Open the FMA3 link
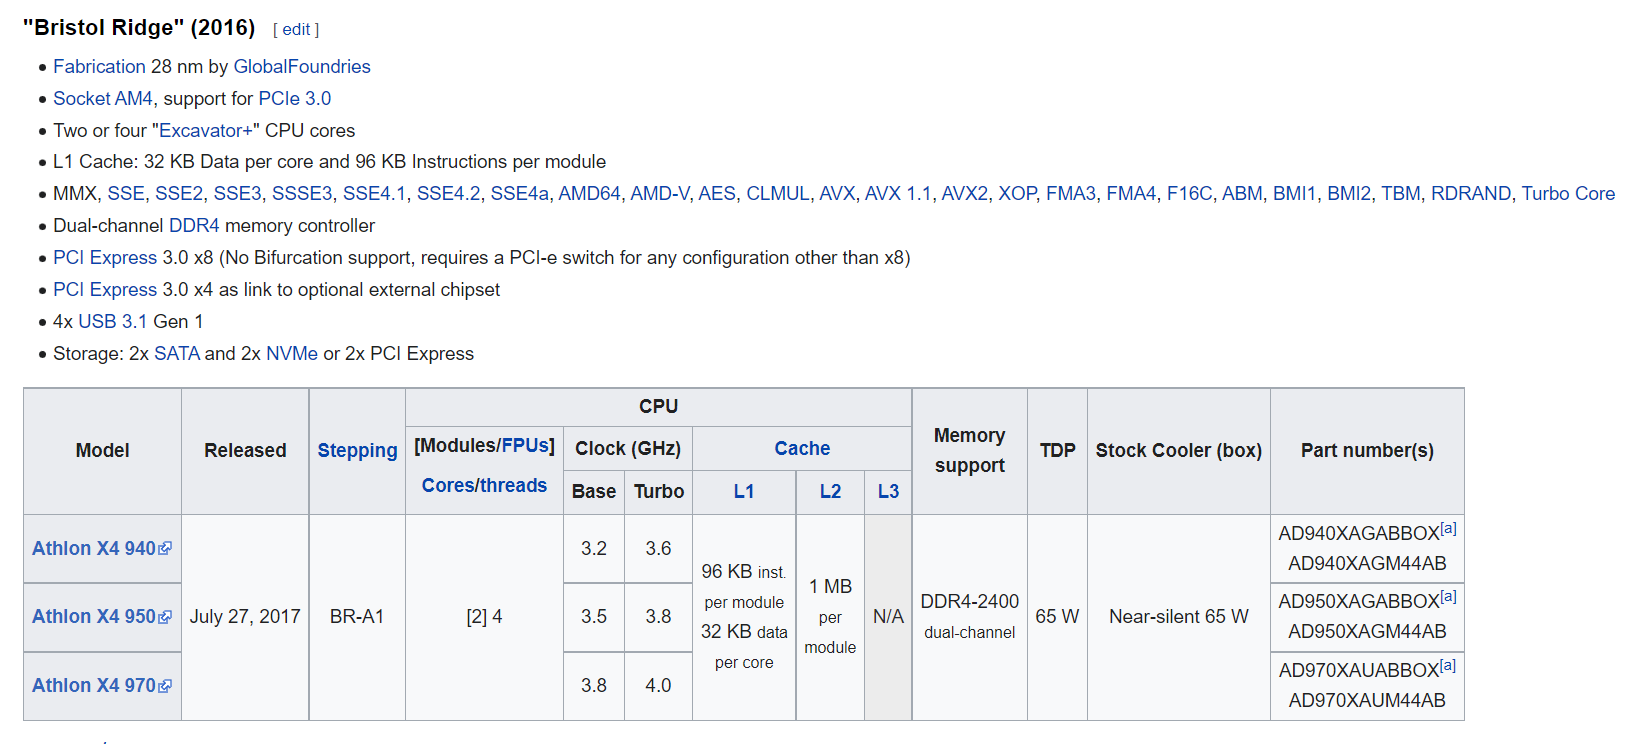 (x=1071, y=193)
